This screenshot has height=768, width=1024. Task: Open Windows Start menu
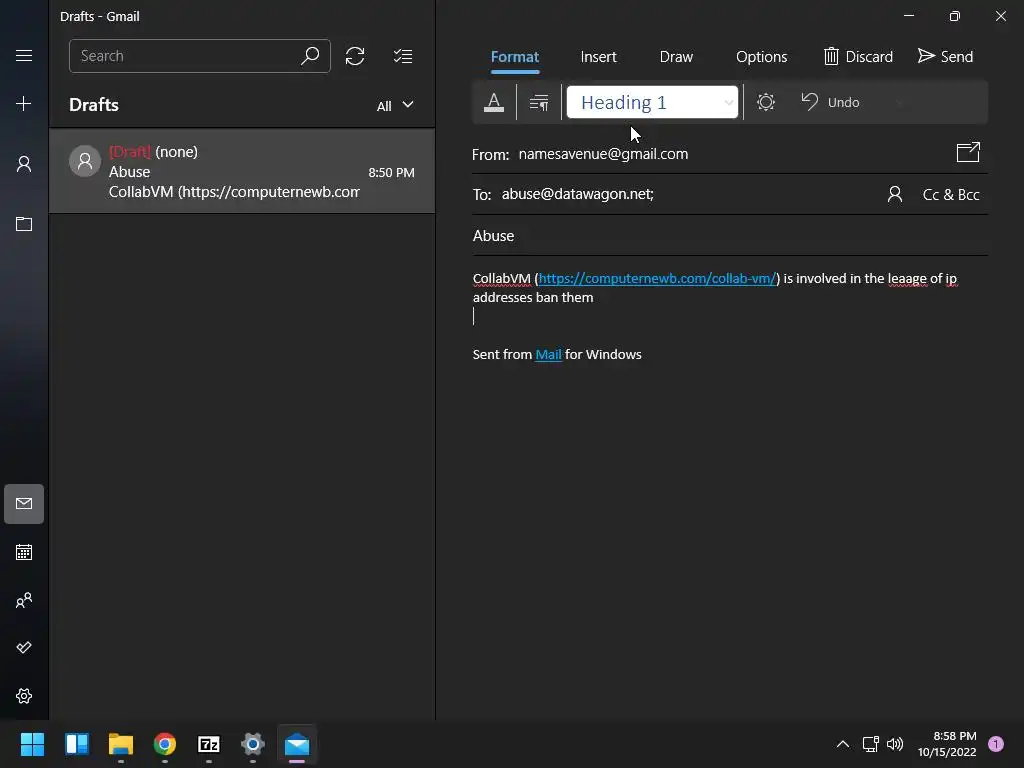pyautogui.click(x=32, y=744)
